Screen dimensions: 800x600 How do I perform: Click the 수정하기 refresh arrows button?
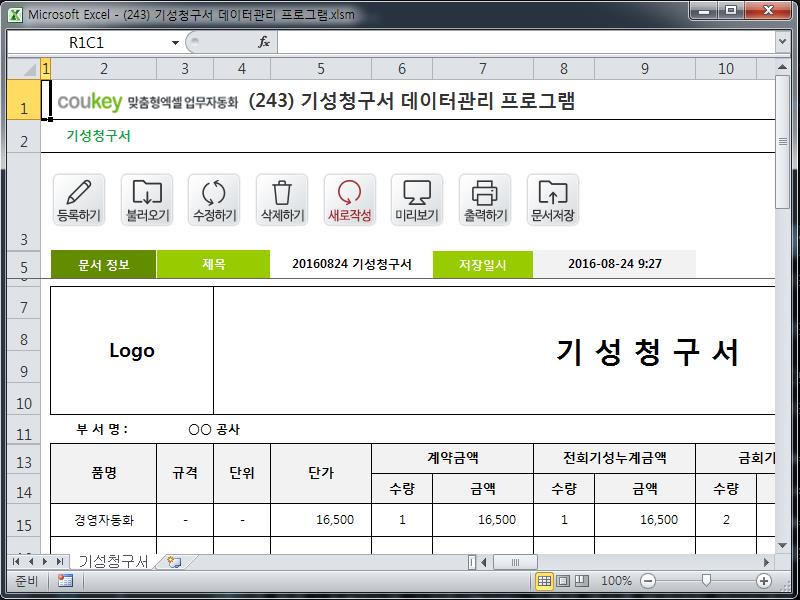214,200
